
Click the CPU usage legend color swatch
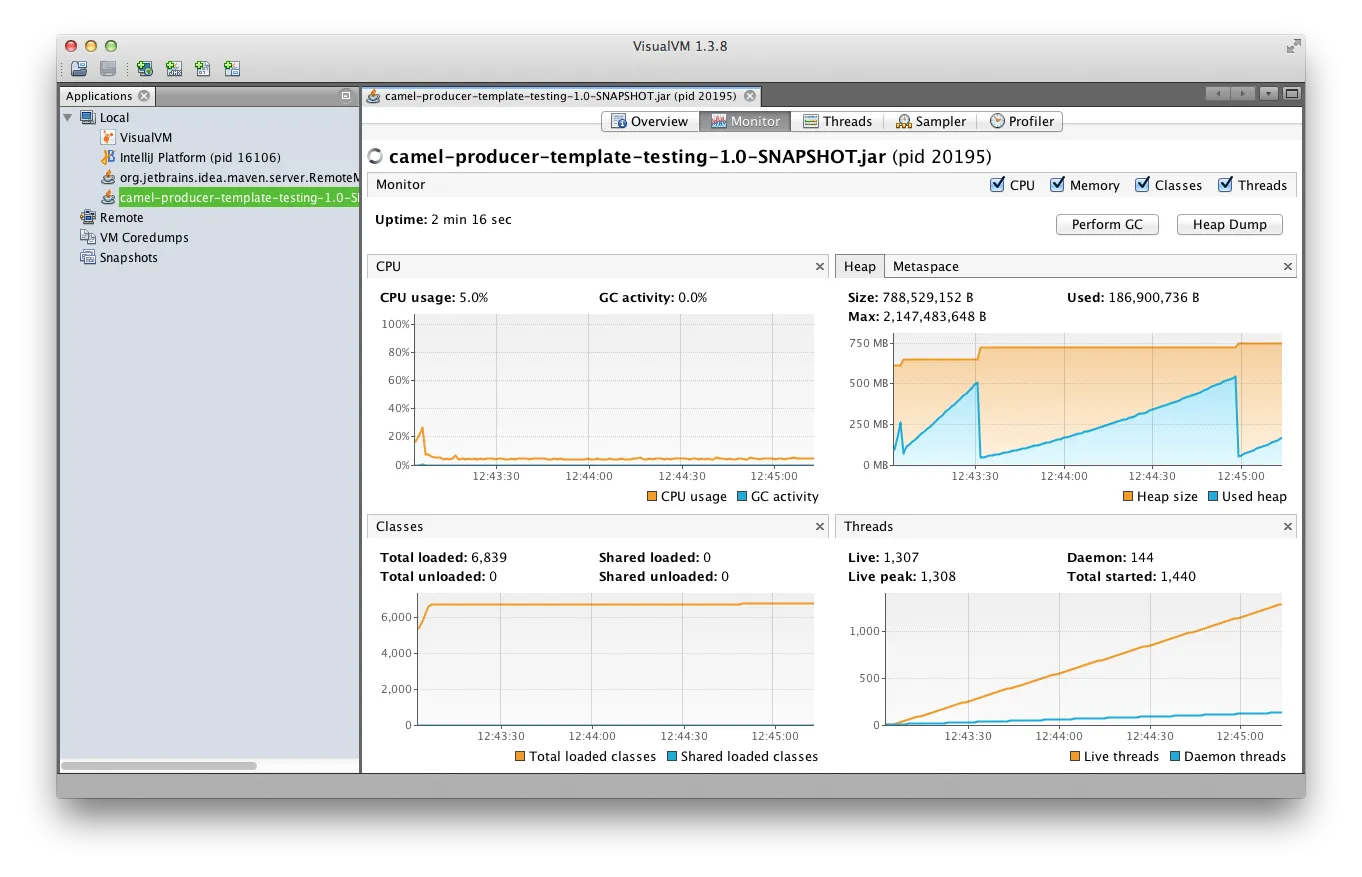click(x=652, y=497)
